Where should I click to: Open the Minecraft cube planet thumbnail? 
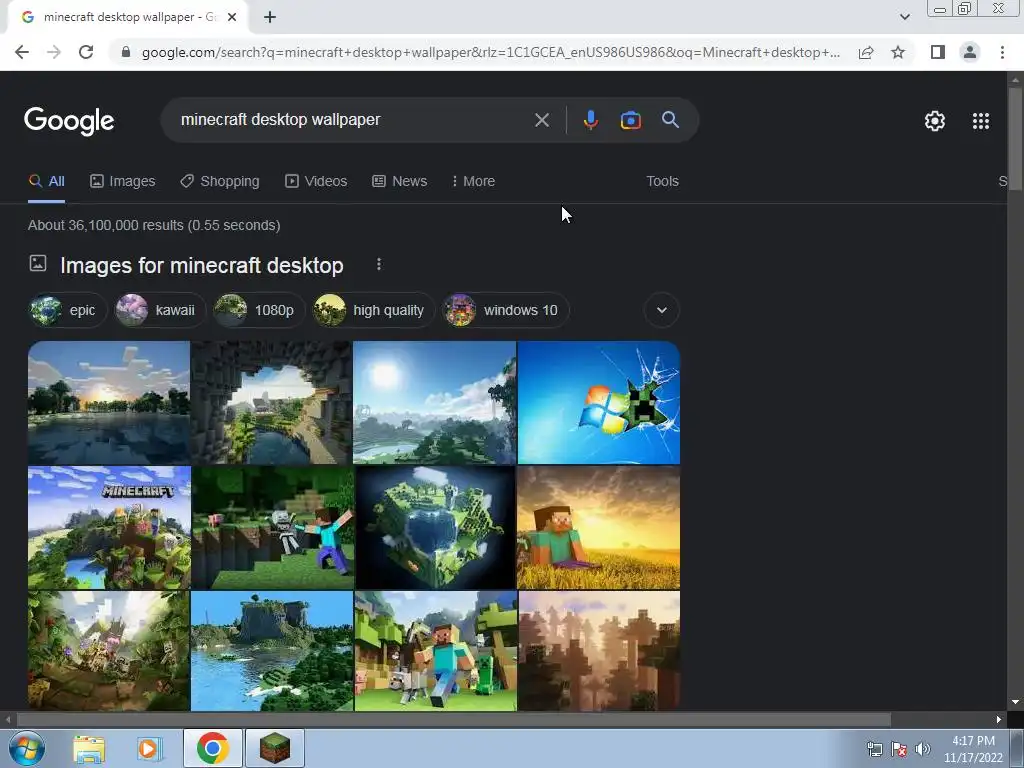(435, 528)
